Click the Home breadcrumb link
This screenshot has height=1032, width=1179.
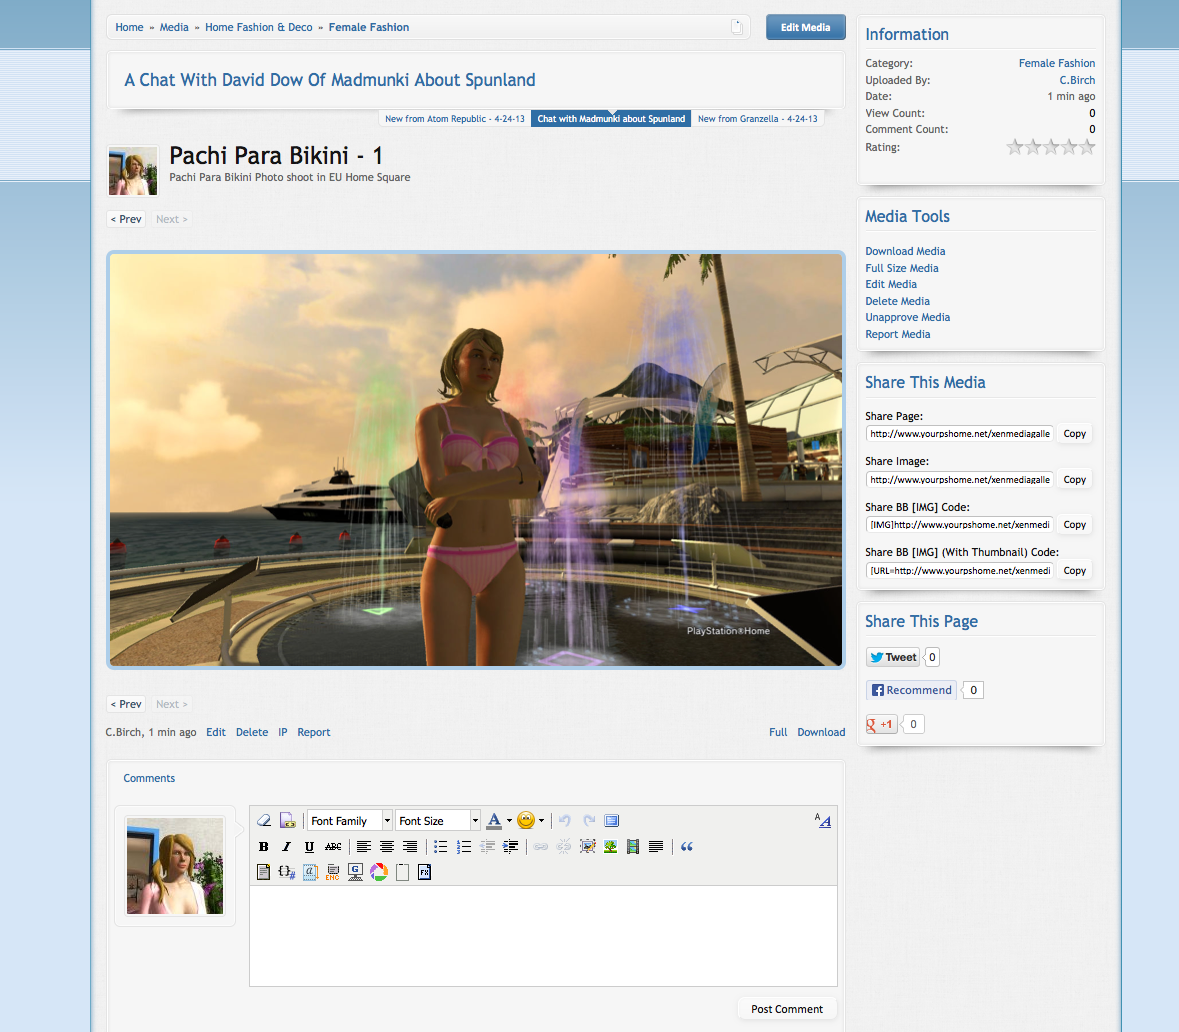129,27
